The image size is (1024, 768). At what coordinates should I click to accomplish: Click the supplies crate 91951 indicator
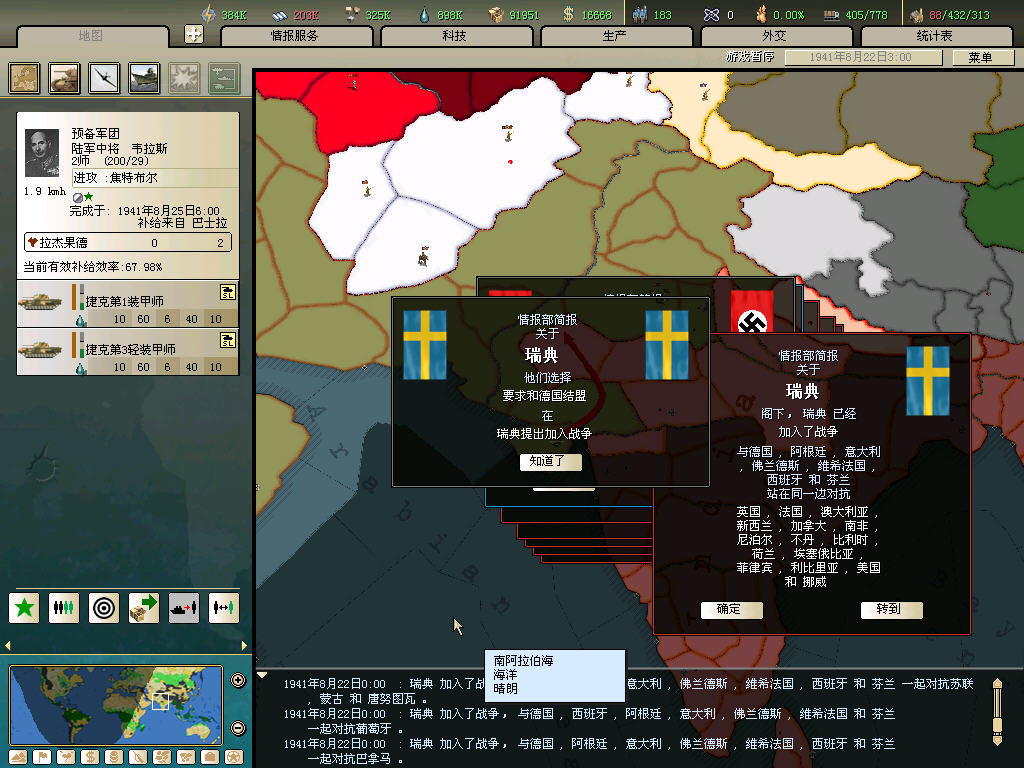coord(515,14)
